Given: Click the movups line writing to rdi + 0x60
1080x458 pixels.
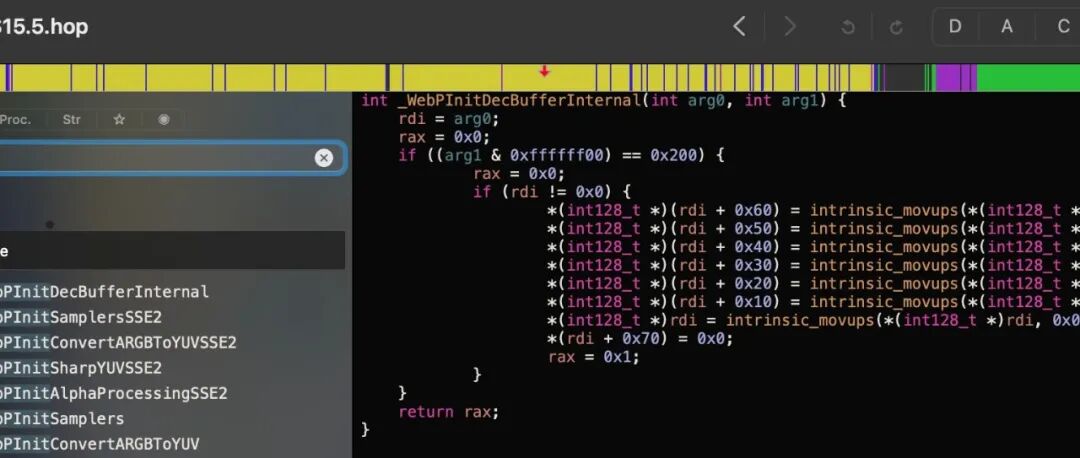Looking at the screenshot, I should [813, 210].
